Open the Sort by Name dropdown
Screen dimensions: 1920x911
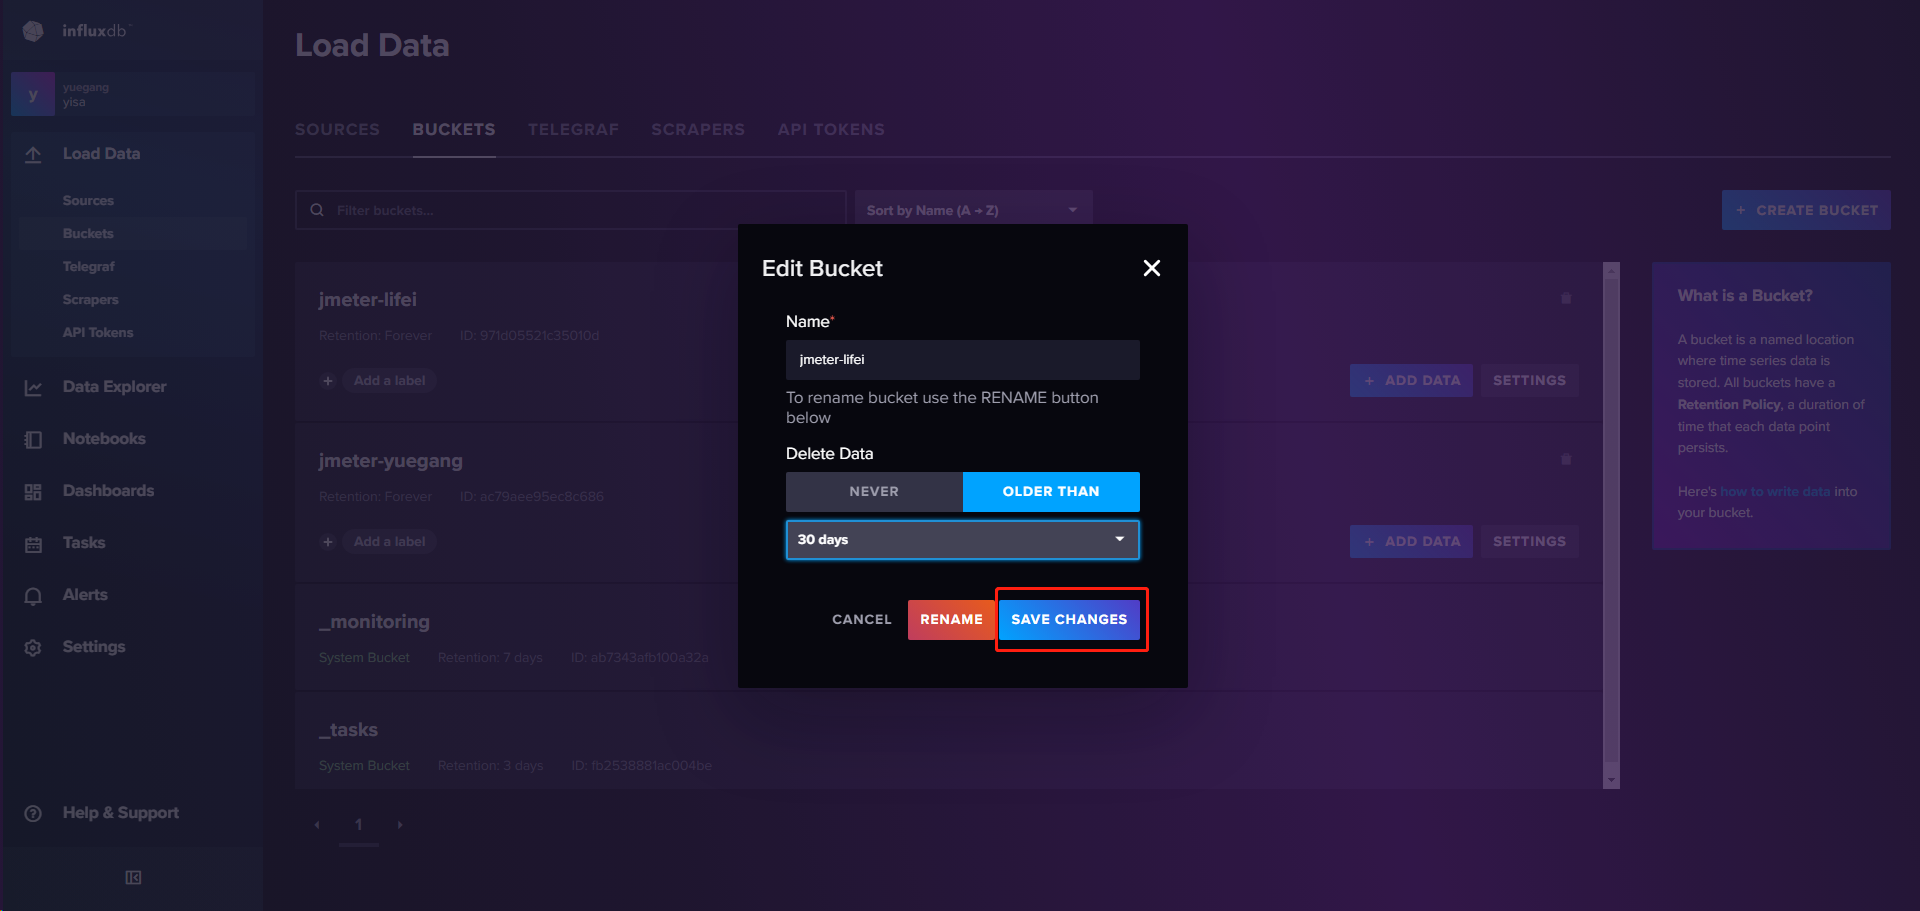tap(972, 210)
